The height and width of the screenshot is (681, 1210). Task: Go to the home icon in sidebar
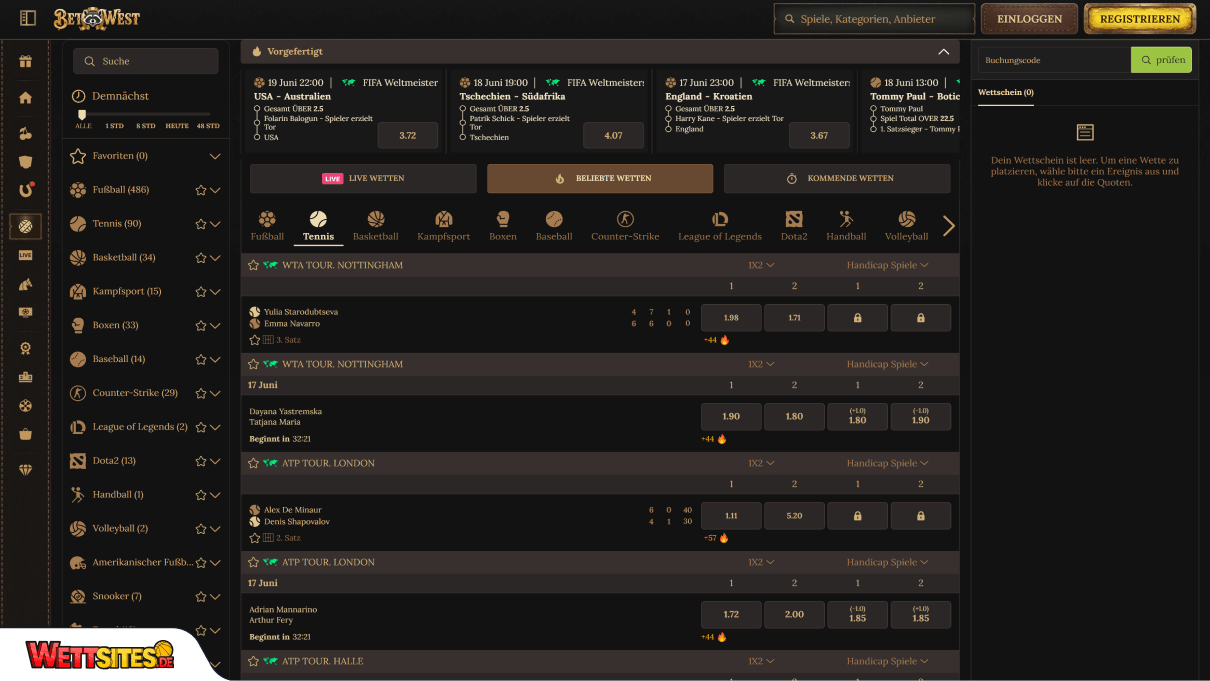[26, 97]
